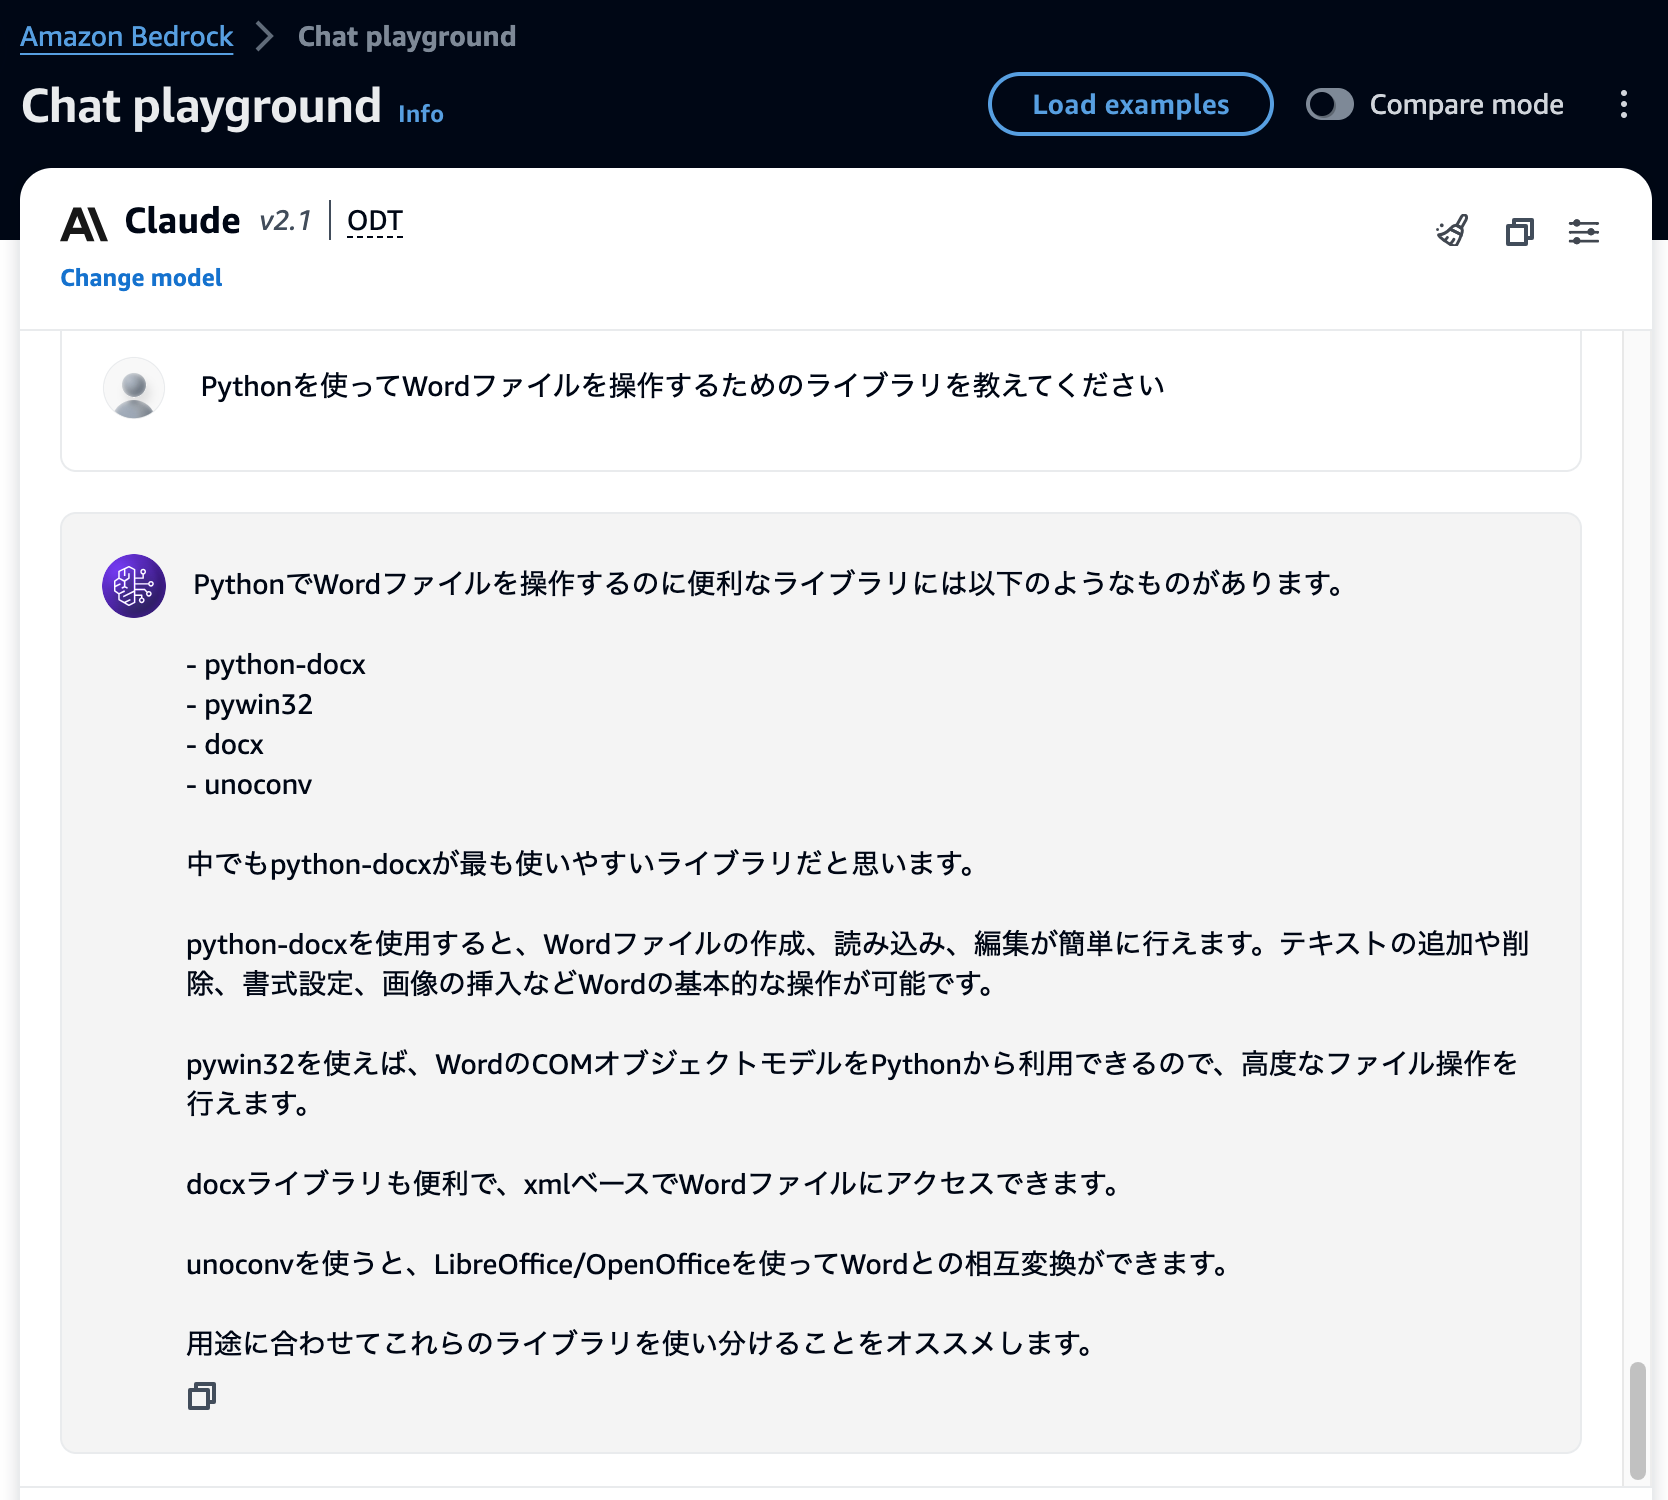Clear the chat with the broom icon
1668x1500 pixels.
click(x=1452, y=232)
